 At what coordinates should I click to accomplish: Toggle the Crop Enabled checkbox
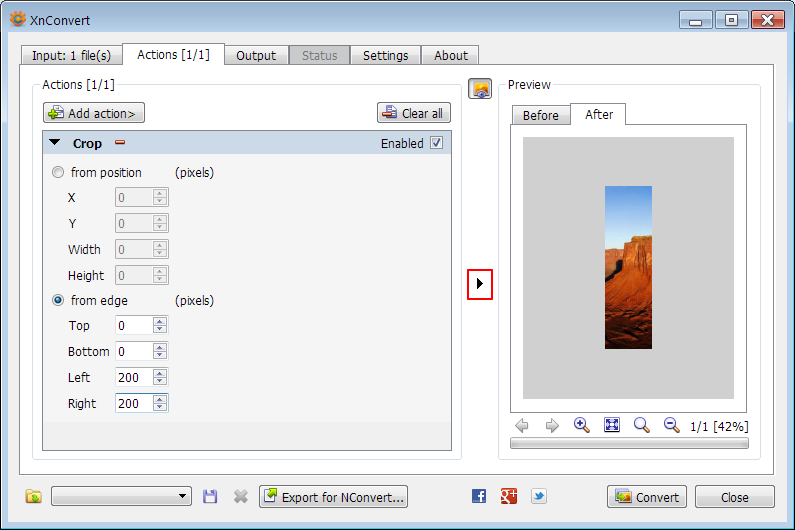point(436,143)
